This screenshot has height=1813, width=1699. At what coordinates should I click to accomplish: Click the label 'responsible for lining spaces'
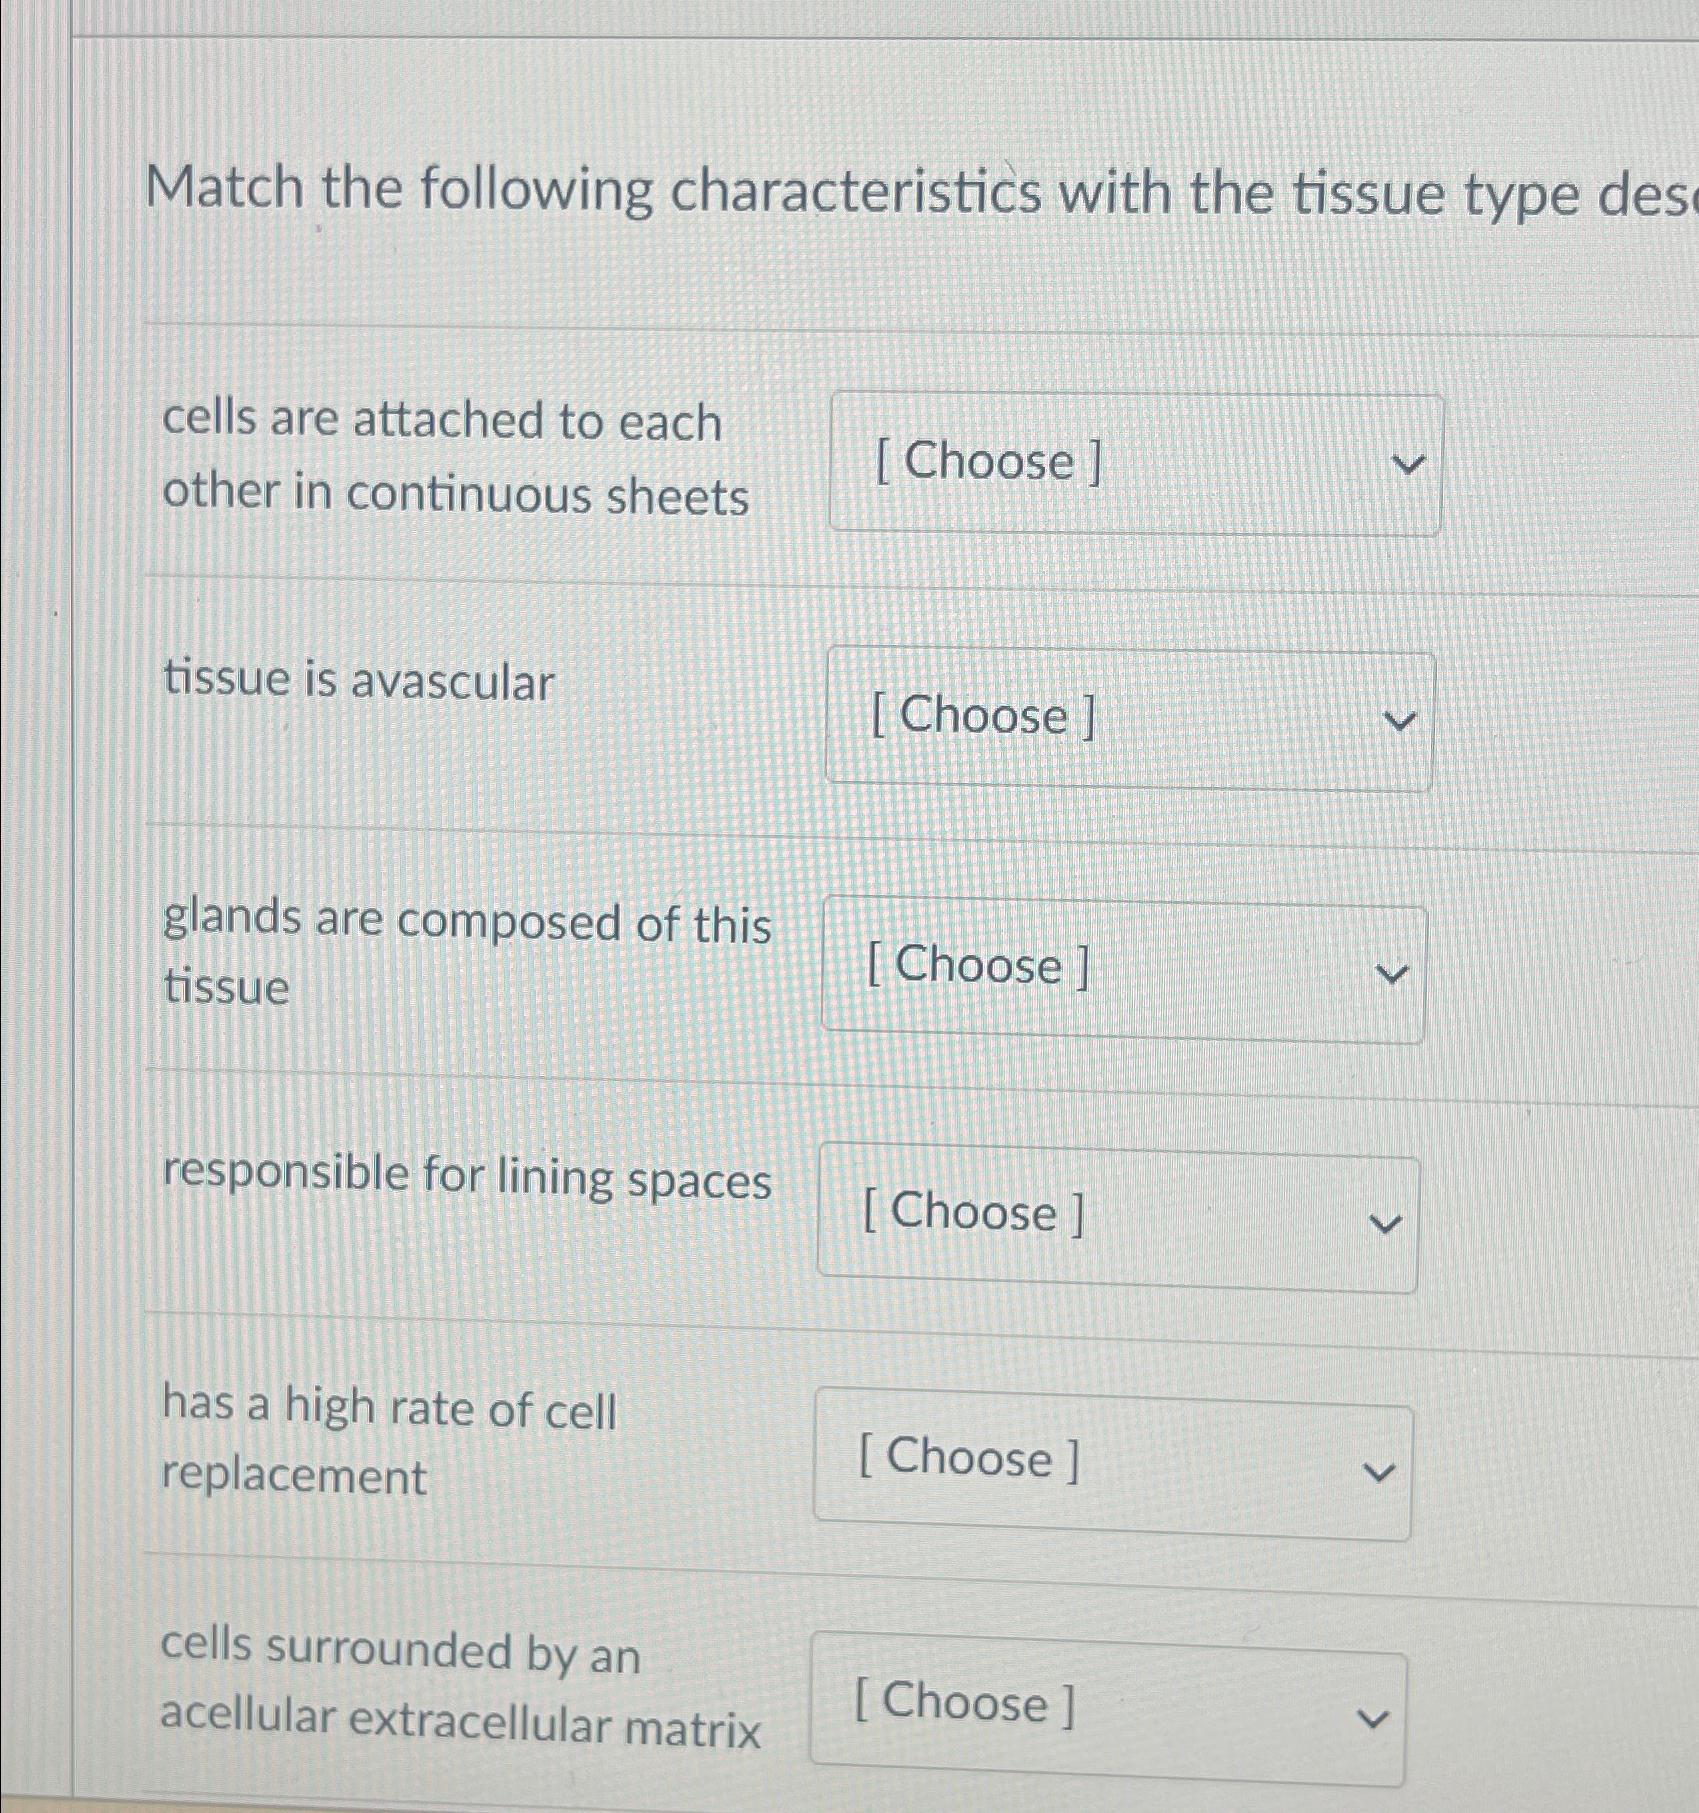point(467,1179)
